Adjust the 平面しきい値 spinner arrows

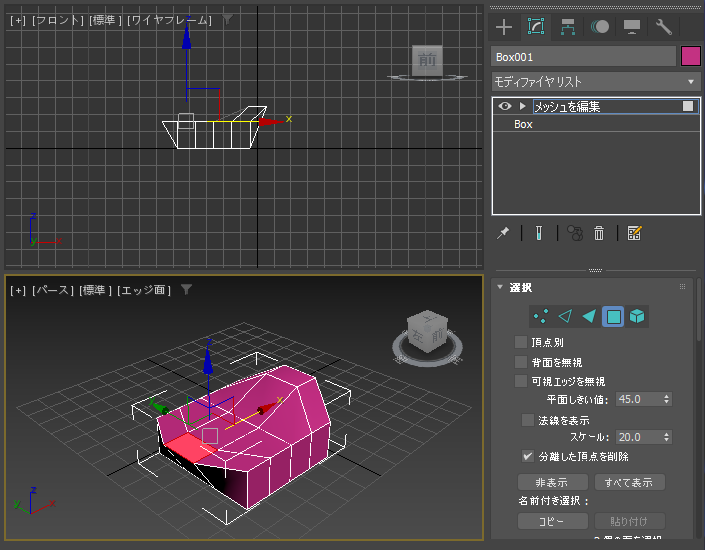click(667, 399)
